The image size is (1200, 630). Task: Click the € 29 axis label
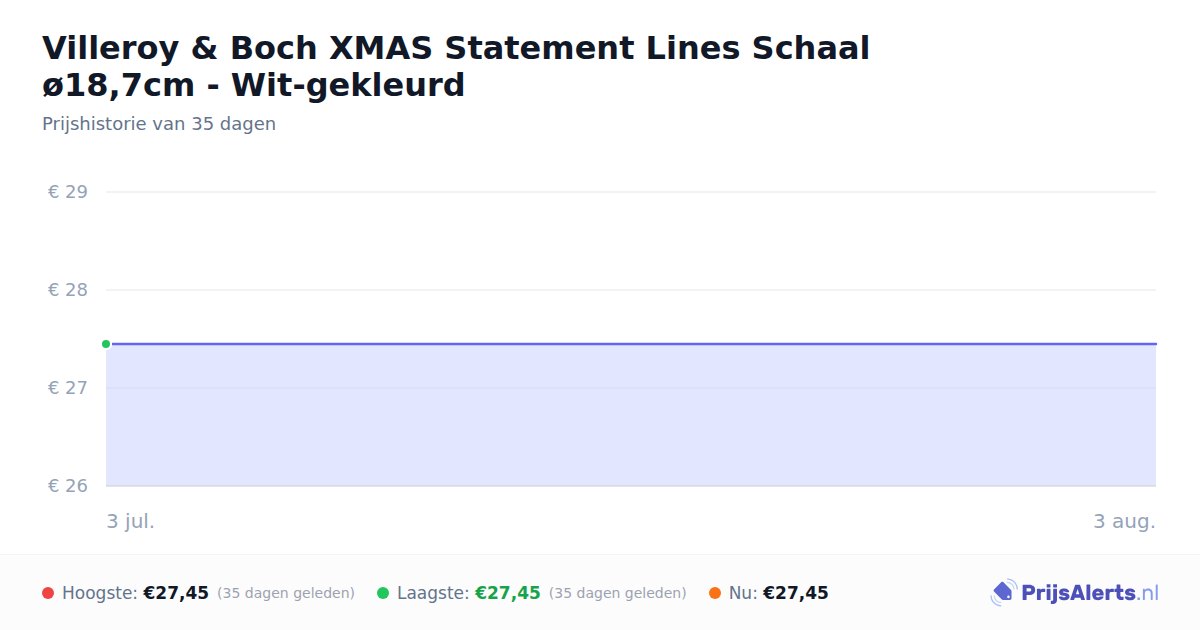click(68, 192)
